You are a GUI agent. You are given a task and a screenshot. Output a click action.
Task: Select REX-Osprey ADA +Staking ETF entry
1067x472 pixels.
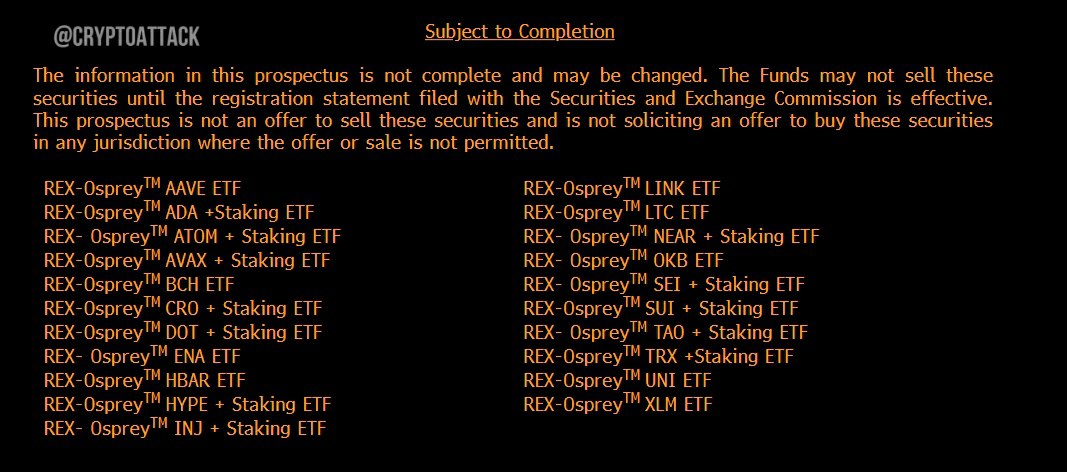pyautogui.click(x=179, y=212)
